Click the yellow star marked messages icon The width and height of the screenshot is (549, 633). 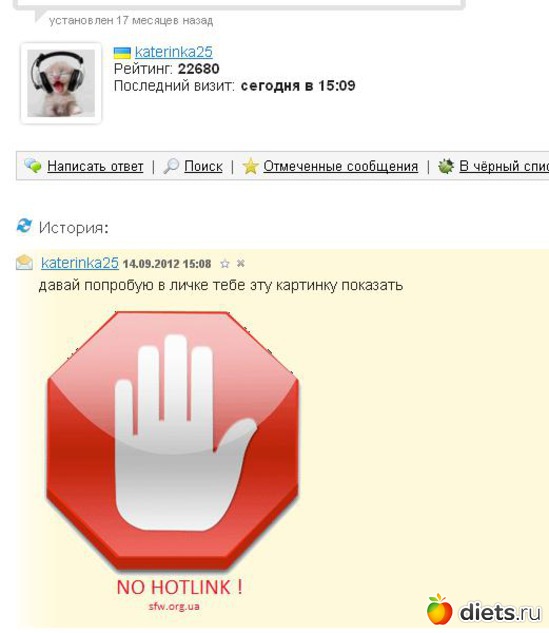[250, 166]
